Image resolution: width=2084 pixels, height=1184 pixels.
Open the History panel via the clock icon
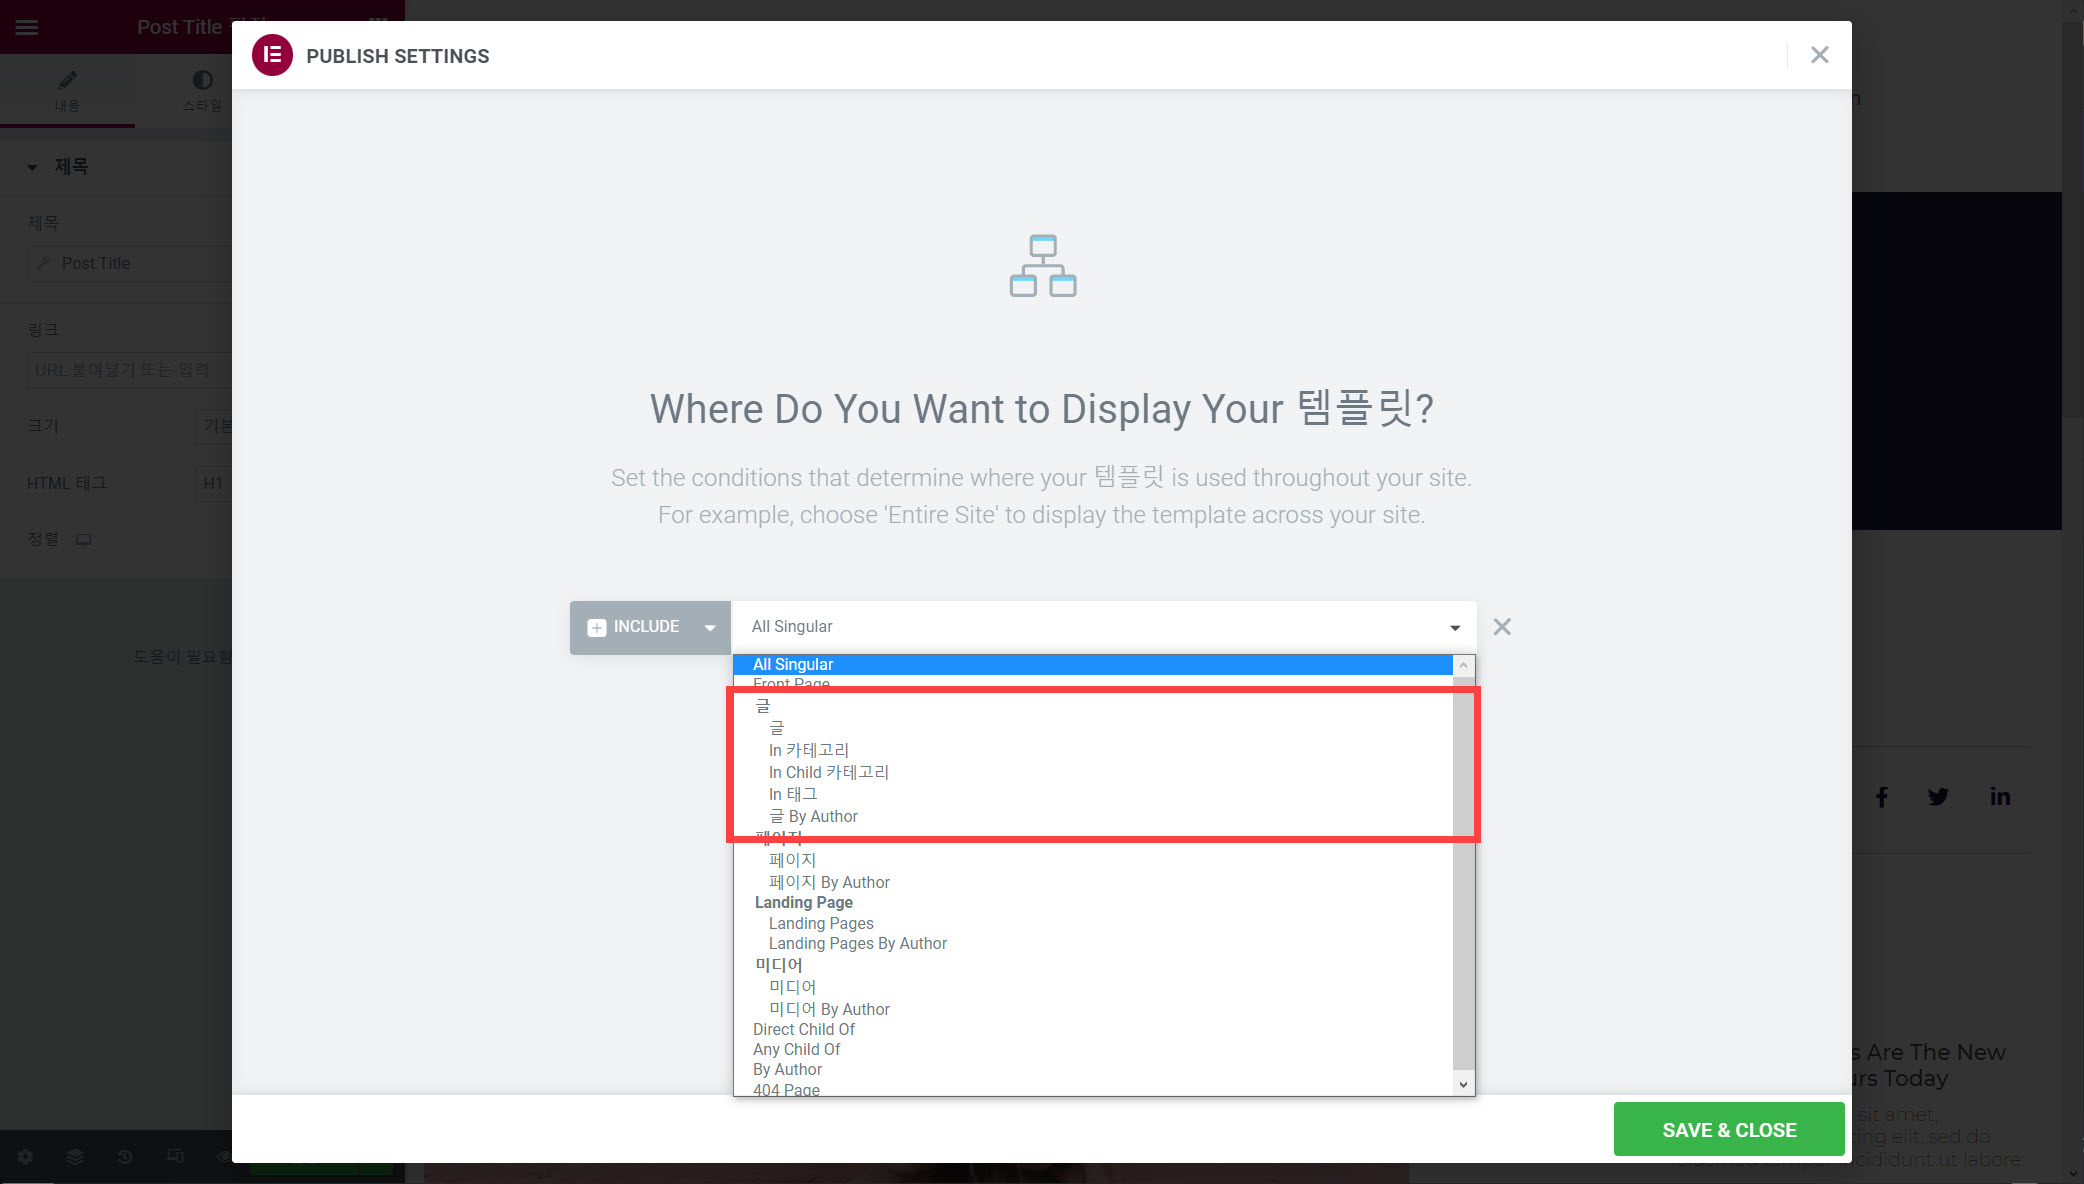click(124, 1156)
